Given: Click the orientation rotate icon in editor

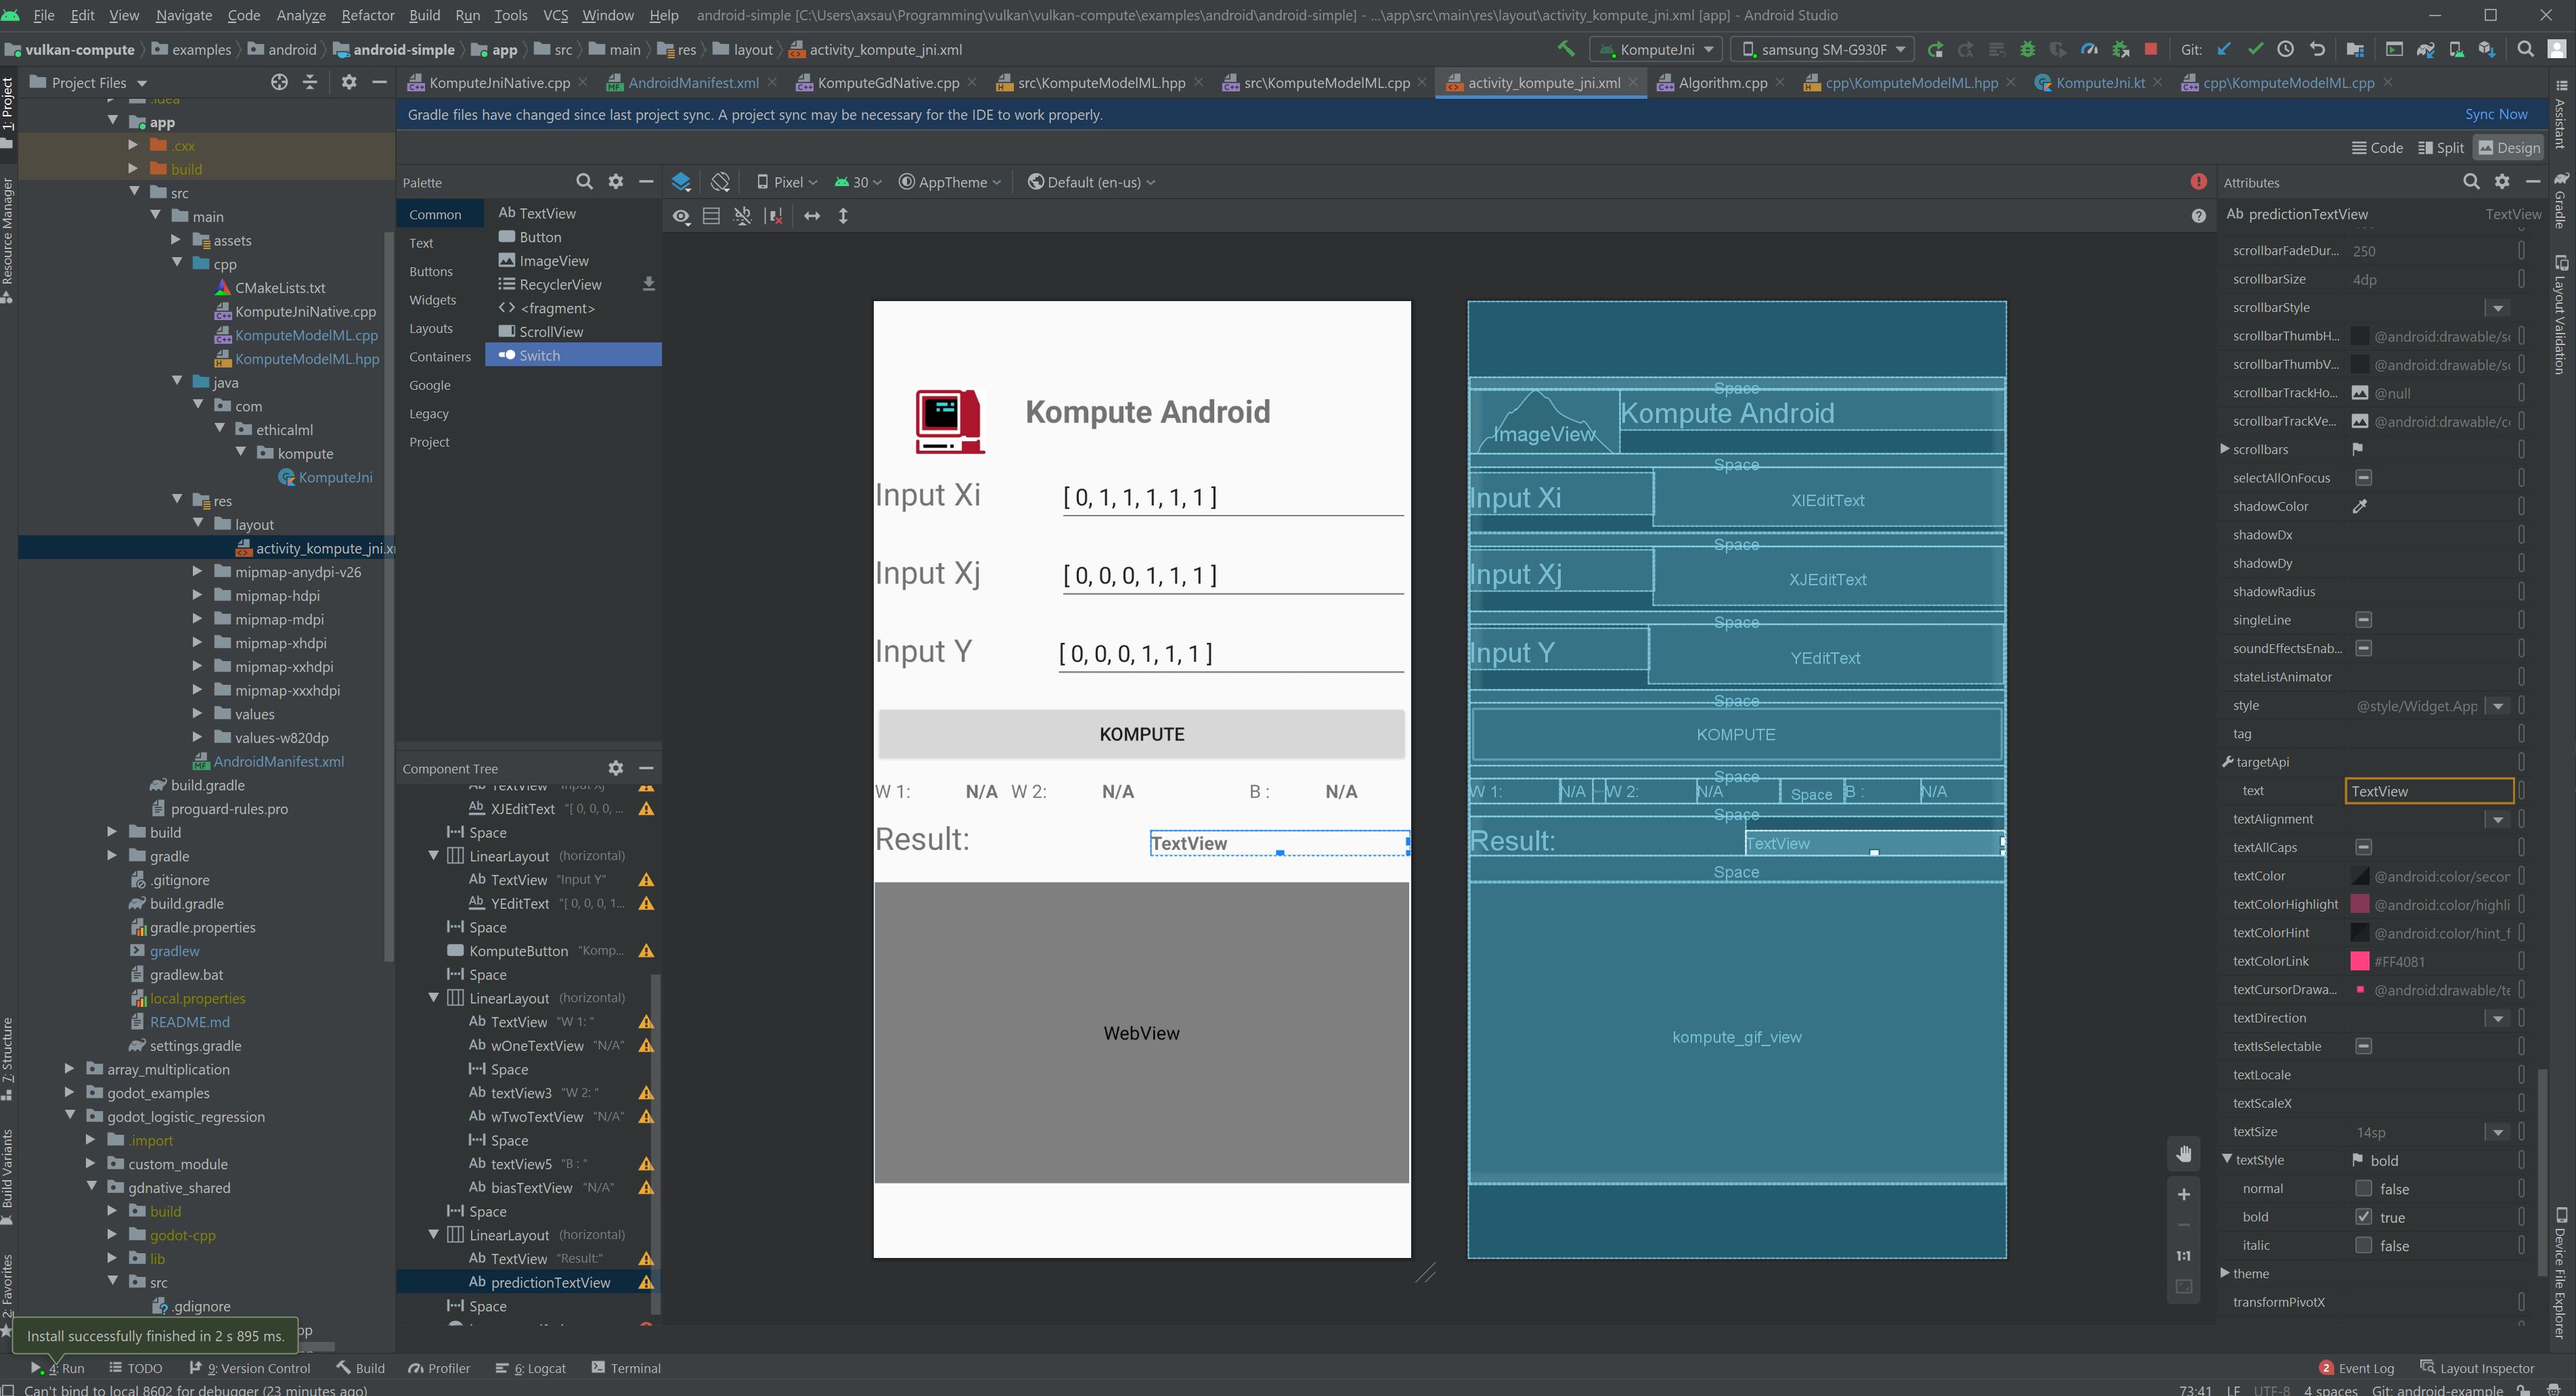Looking at the screenshot, I should (x=720, y=182).
